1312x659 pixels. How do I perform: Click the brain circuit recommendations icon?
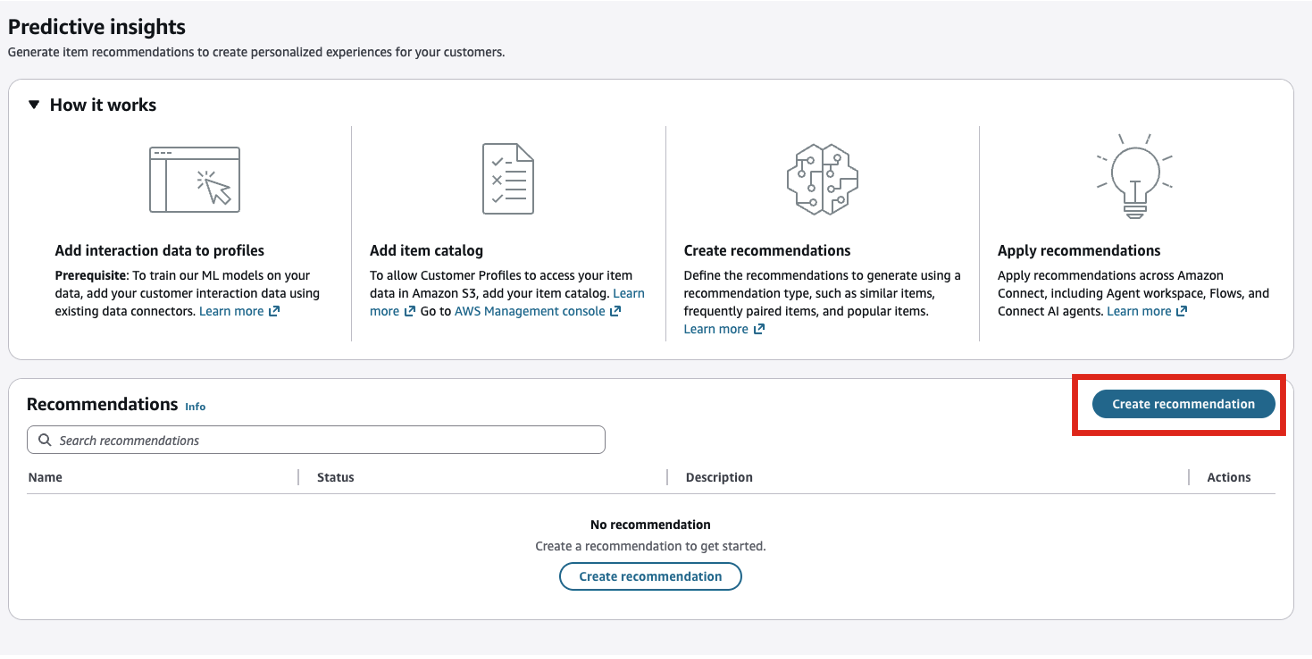point(822,179)
